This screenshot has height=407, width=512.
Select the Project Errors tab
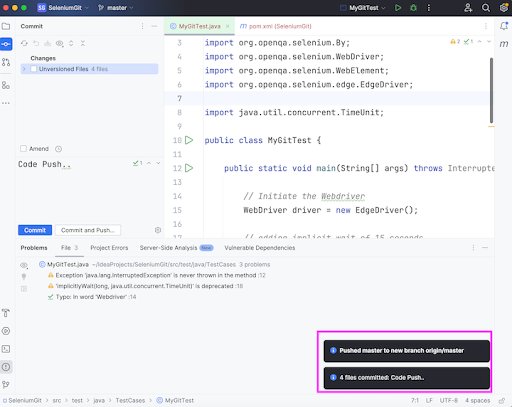coord(109,248)
